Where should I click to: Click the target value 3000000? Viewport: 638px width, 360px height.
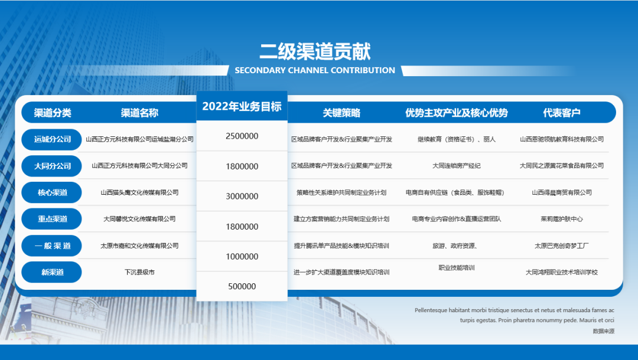pos(242,196)
